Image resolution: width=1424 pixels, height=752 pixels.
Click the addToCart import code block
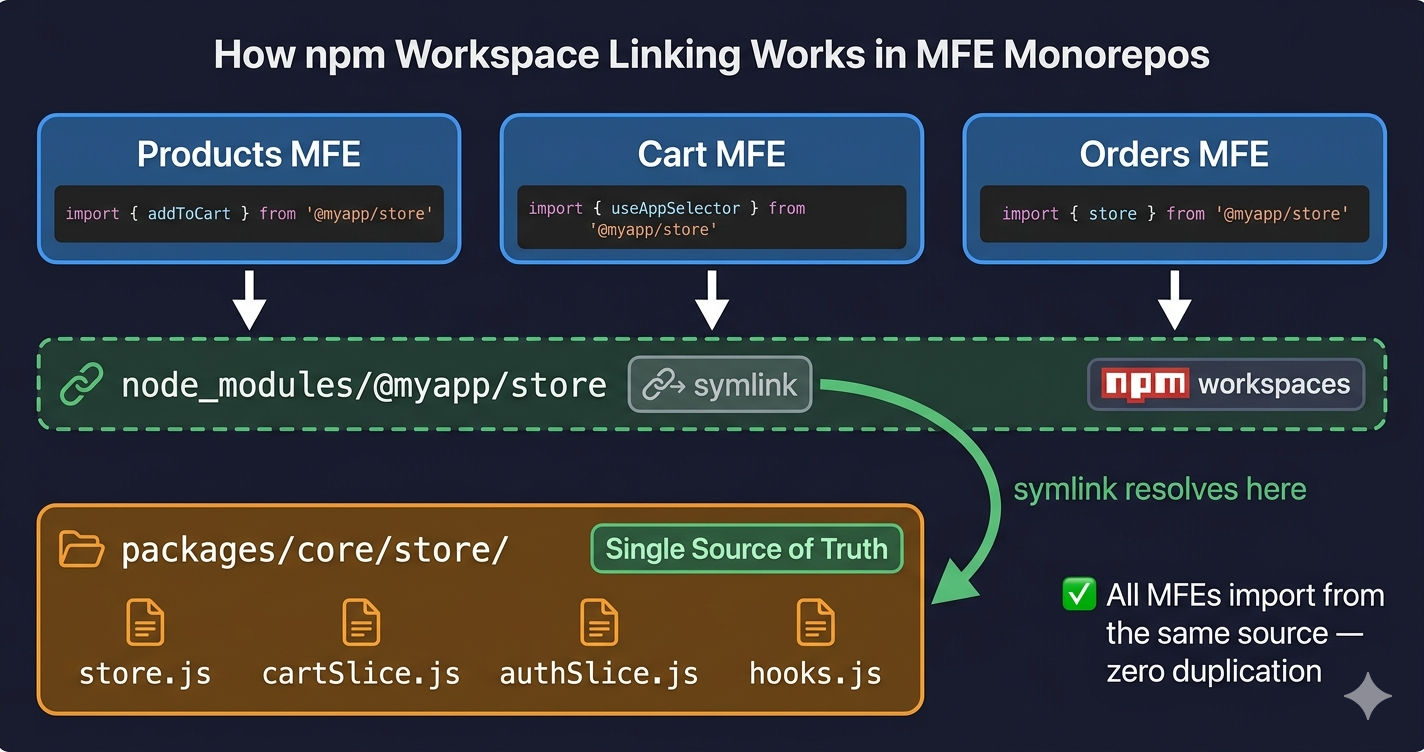pos(249,213)
